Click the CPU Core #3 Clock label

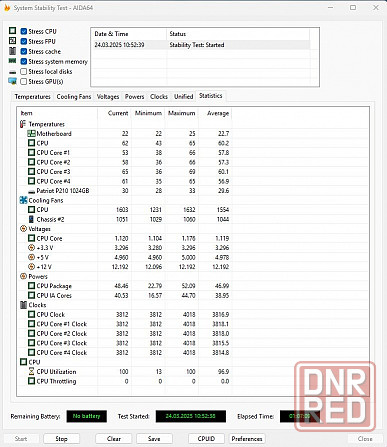tap(62, 343)
